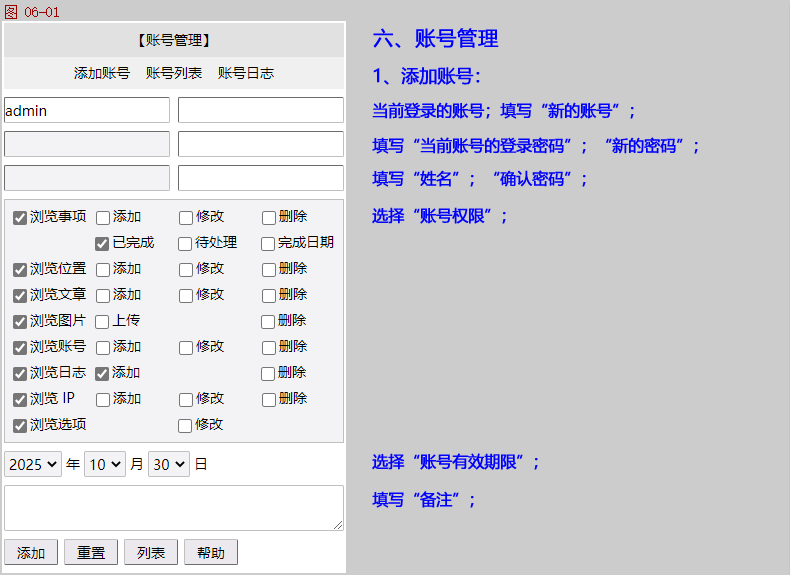Click the 帮助 button
This screenshot has height=575, width=790.
(x=211, y=553)
